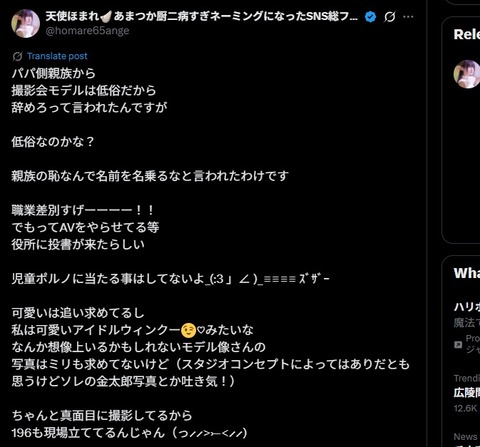Open avatar in Relevant people panel
This screenshot has width=480, height=447.
[x=467, y=74]
